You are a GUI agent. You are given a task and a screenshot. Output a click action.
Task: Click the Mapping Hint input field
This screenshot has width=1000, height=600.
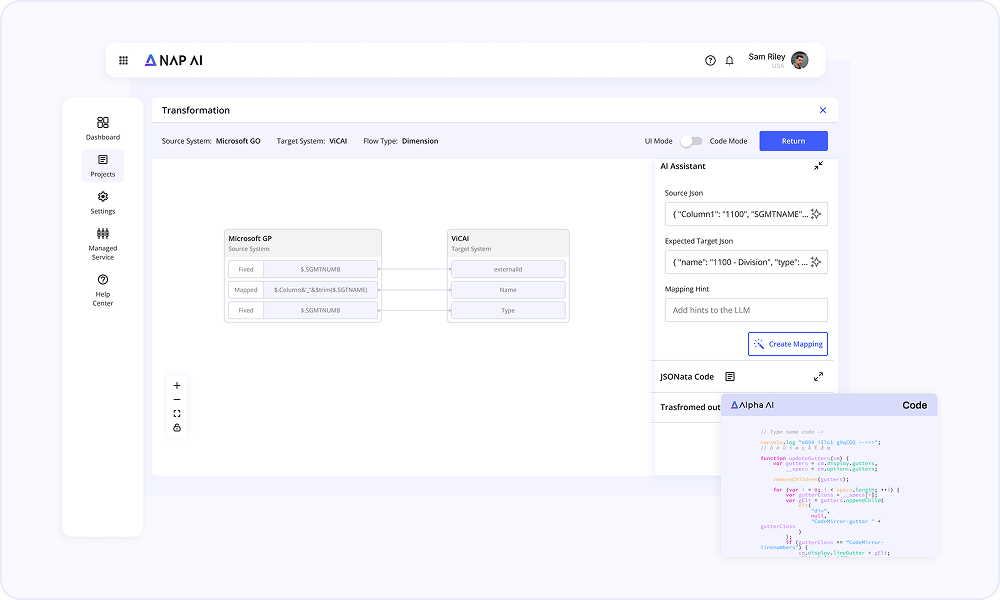pyautogui.click(x=746, y=310)
